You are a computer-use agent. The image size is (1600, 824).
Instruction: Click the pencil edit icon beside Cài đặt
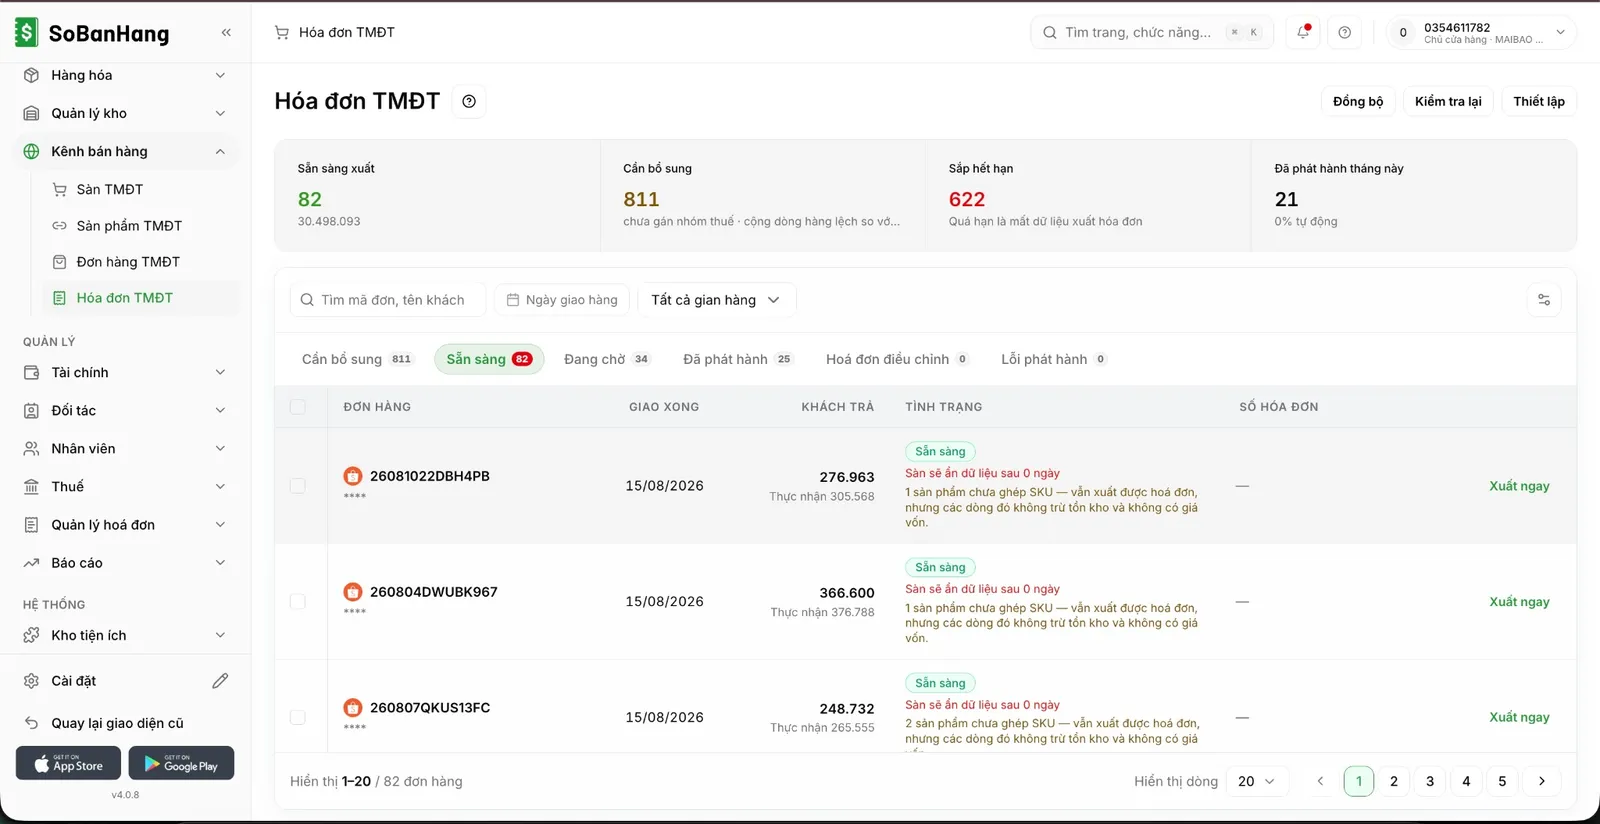click(x=220, y=681)
